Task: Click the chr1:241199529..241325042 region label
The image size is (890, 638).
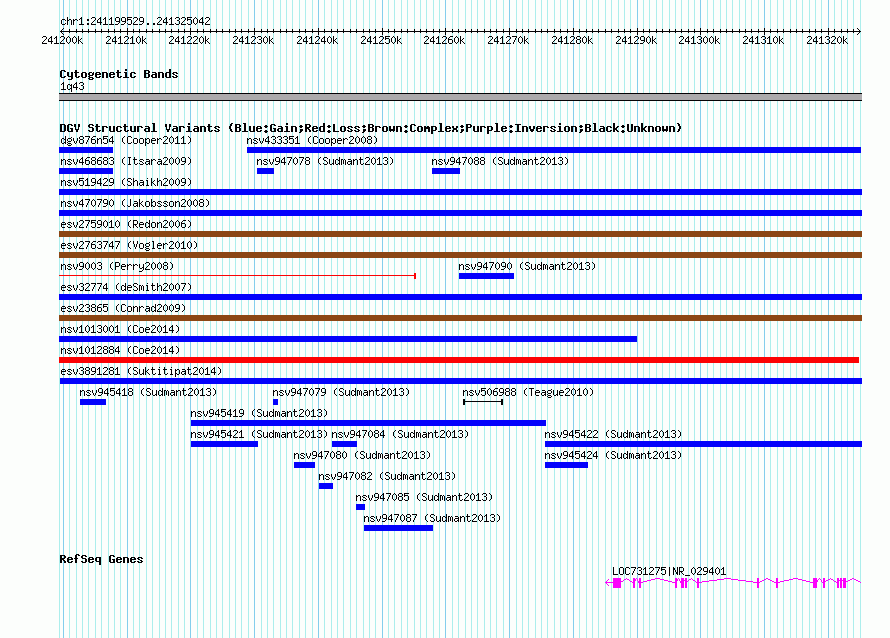Action: 135,21
